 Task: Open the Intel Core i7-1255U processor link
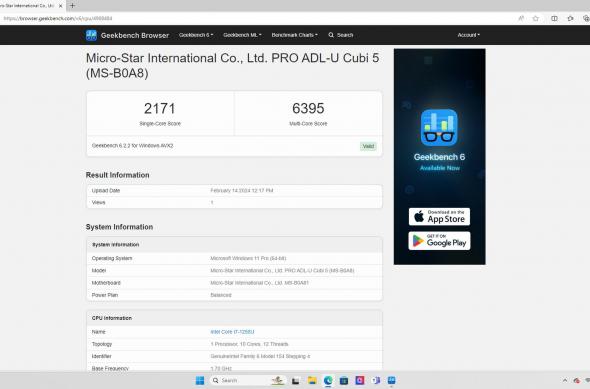[232, 332]
